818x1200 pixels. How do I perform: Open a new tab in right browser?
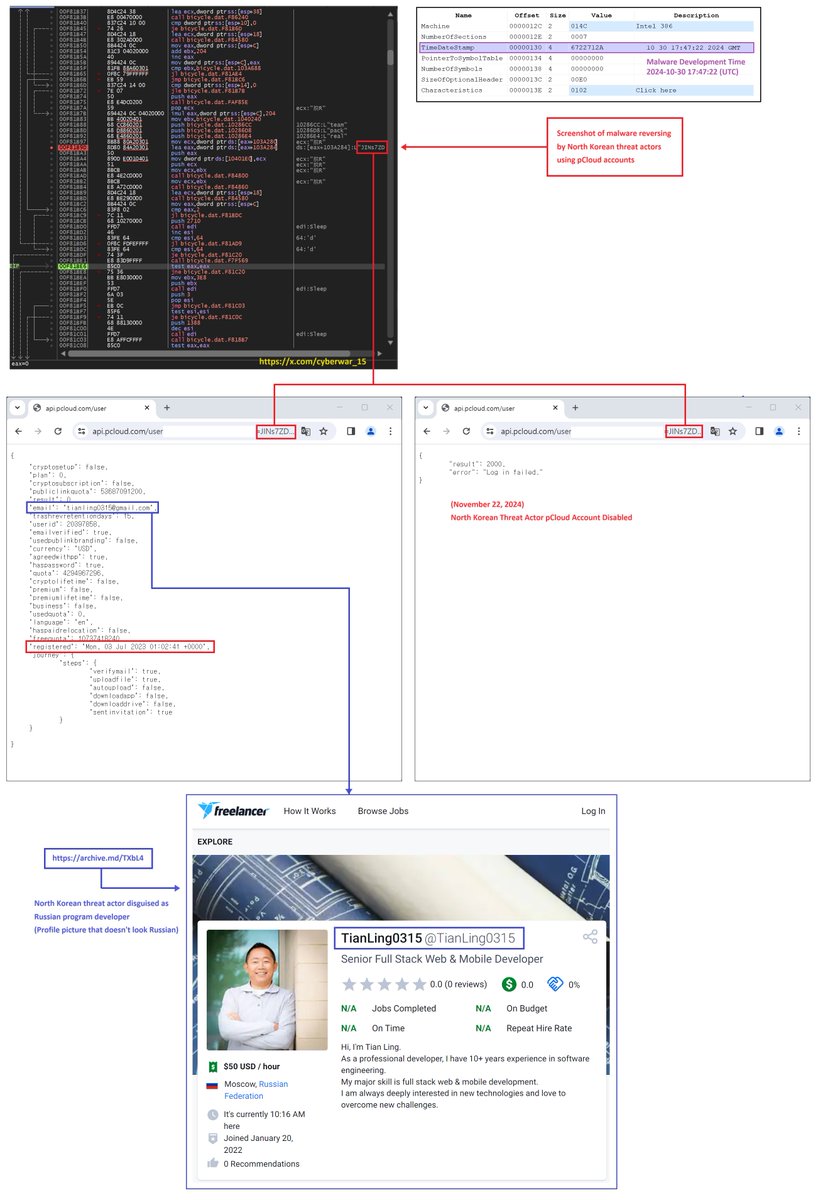575,408
